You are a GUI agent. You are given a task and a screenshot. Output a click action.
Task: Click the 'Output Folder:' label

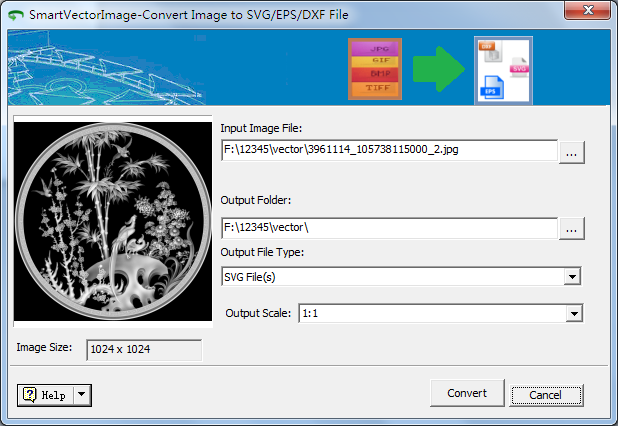pyautogui.click(x=255, y=200)
